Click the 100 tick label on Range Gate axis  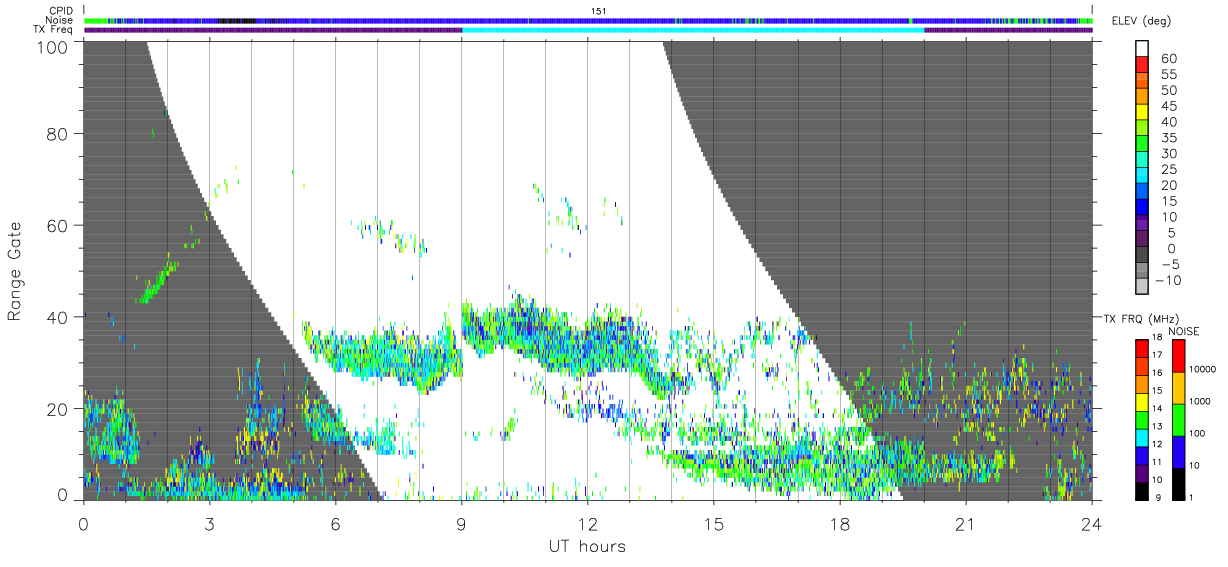(54, 46)
